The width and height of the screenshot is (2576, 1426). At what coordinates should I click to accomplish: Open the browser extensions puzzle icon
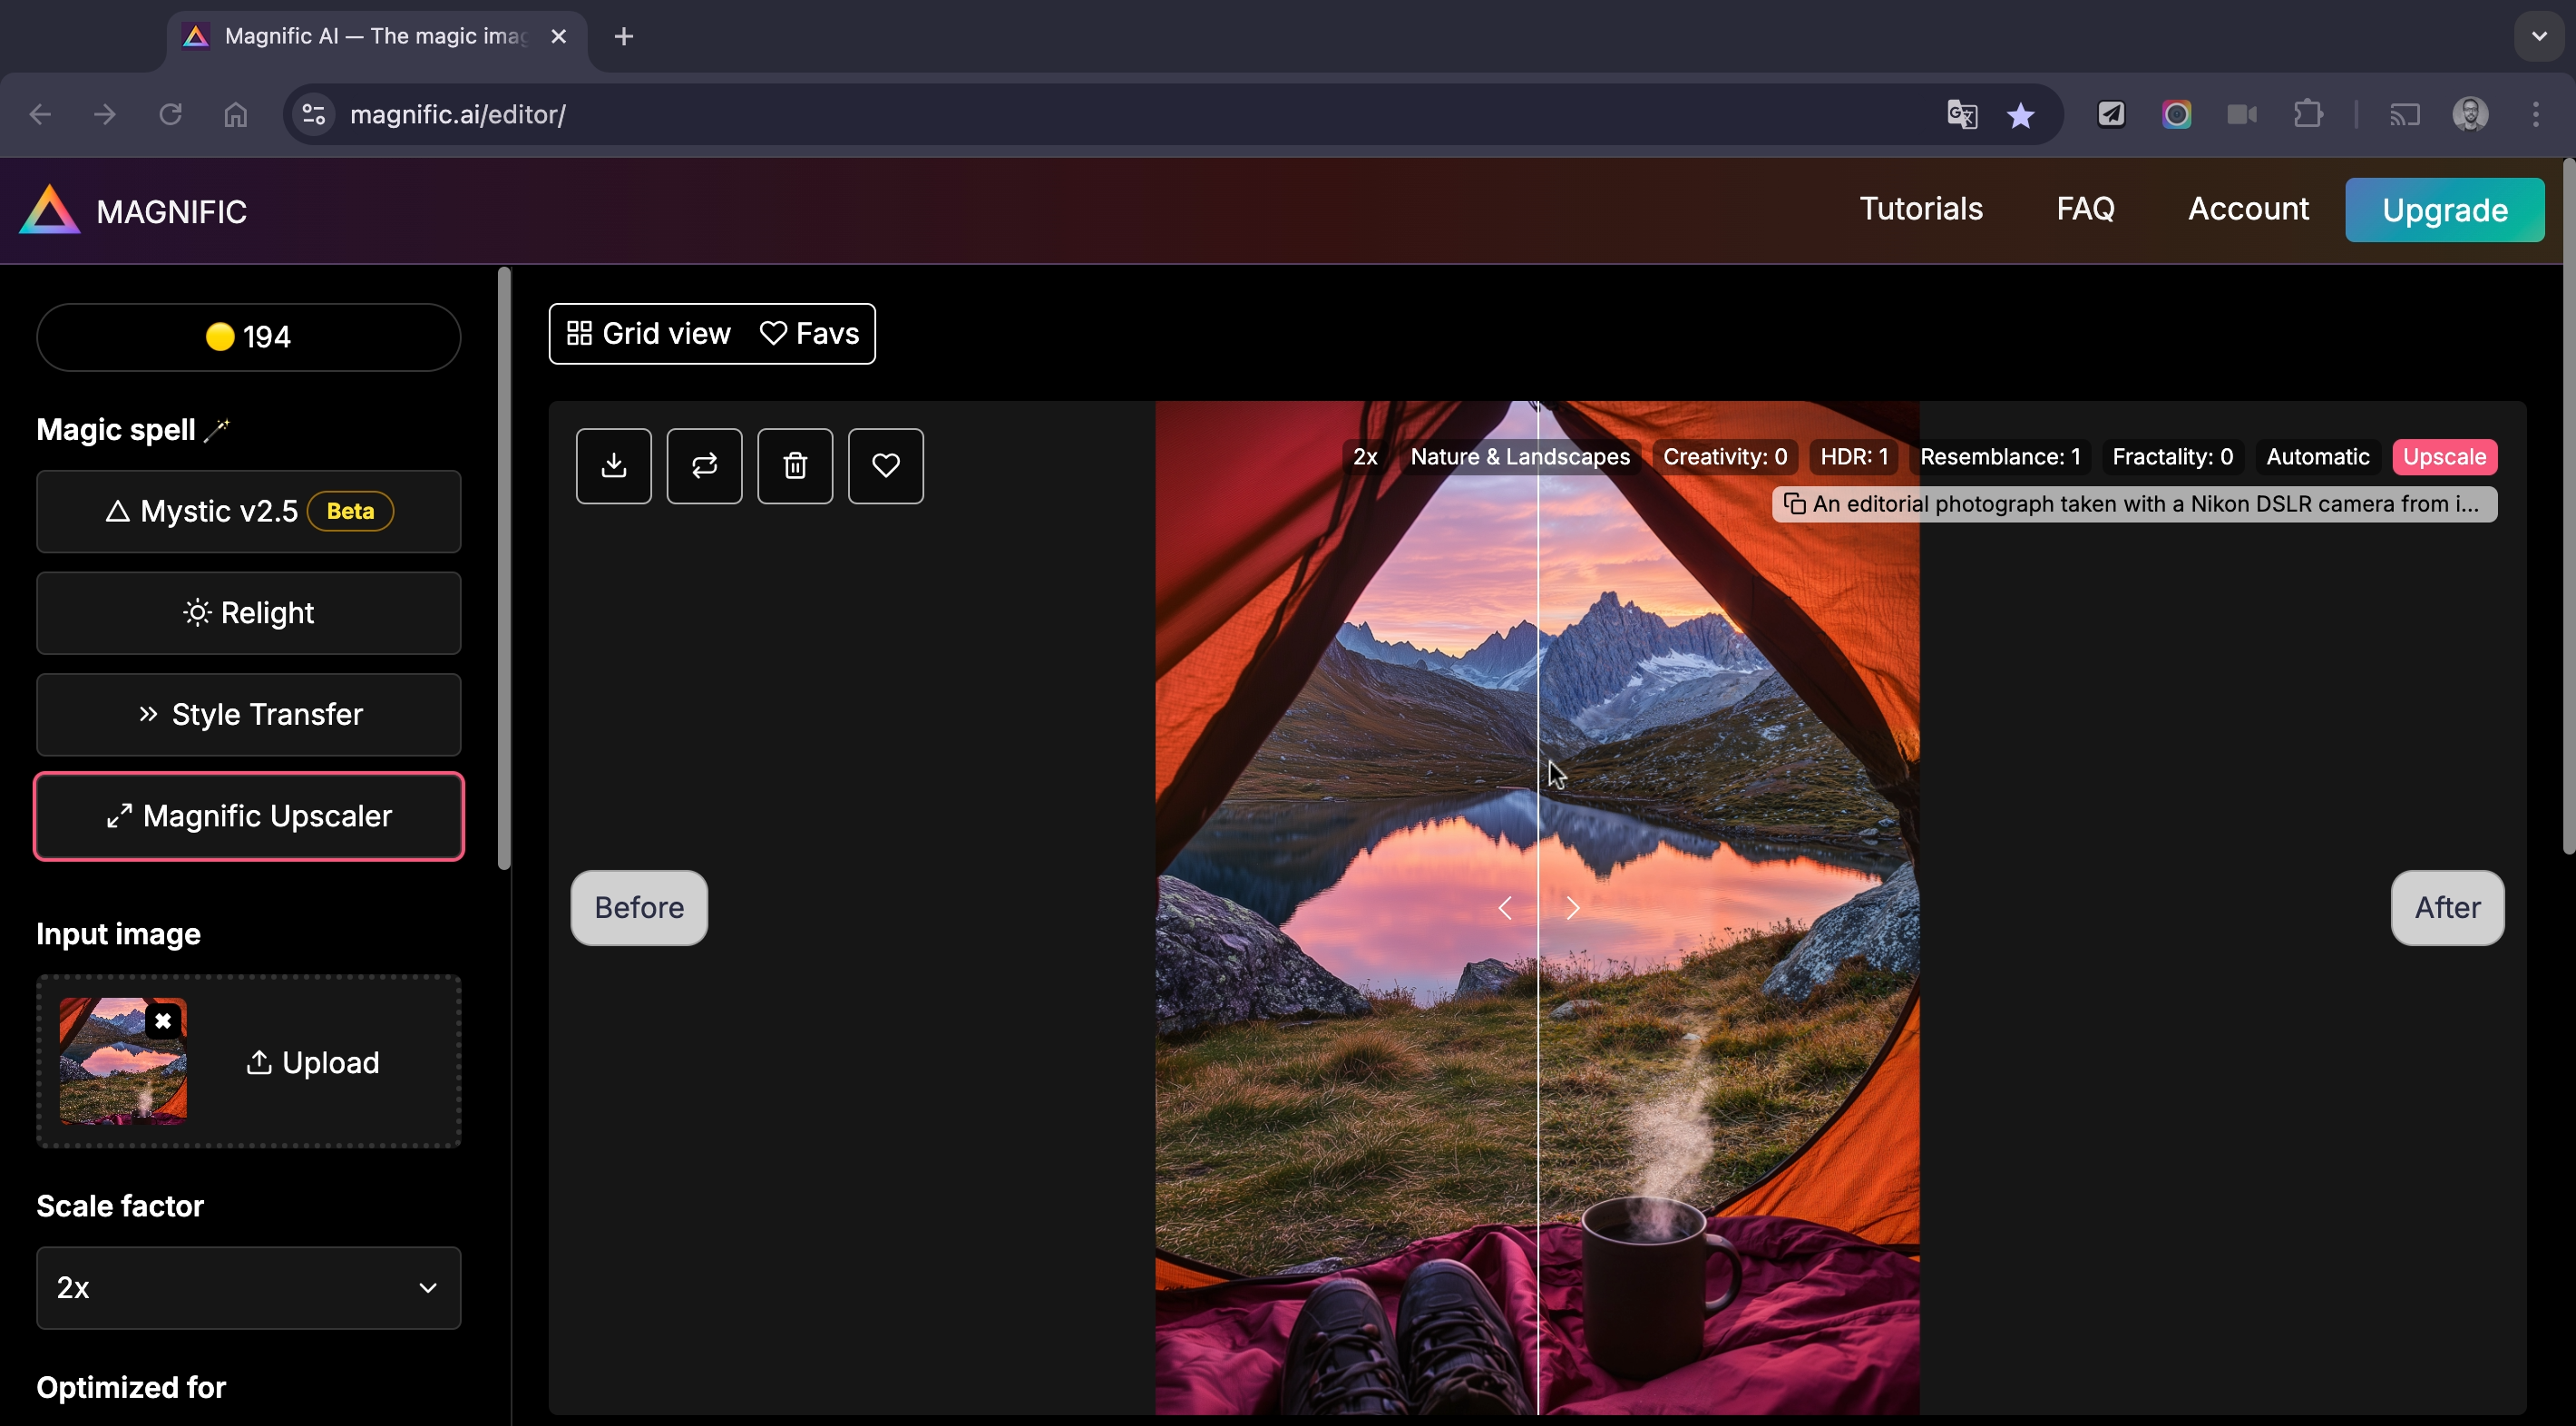2307,115
